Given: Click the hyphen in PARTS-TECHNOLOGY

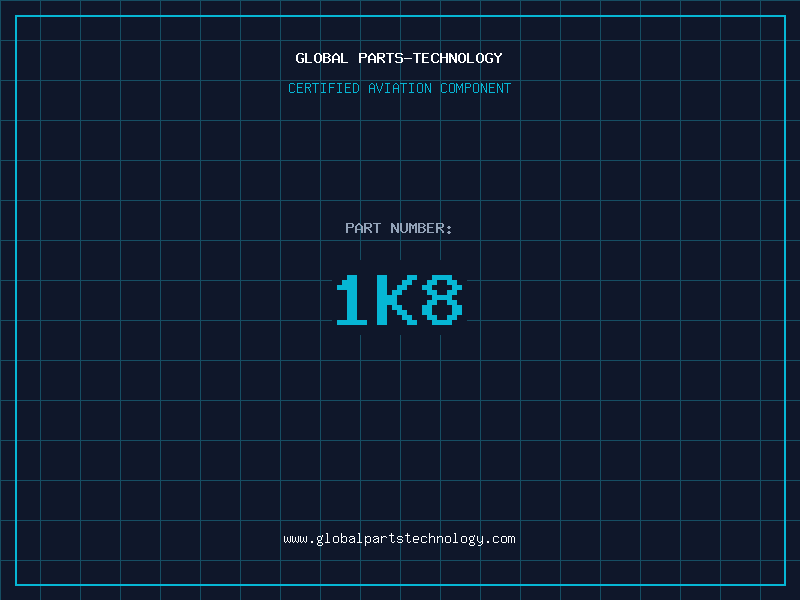Looking at the screenshot, I should point(408,58).
